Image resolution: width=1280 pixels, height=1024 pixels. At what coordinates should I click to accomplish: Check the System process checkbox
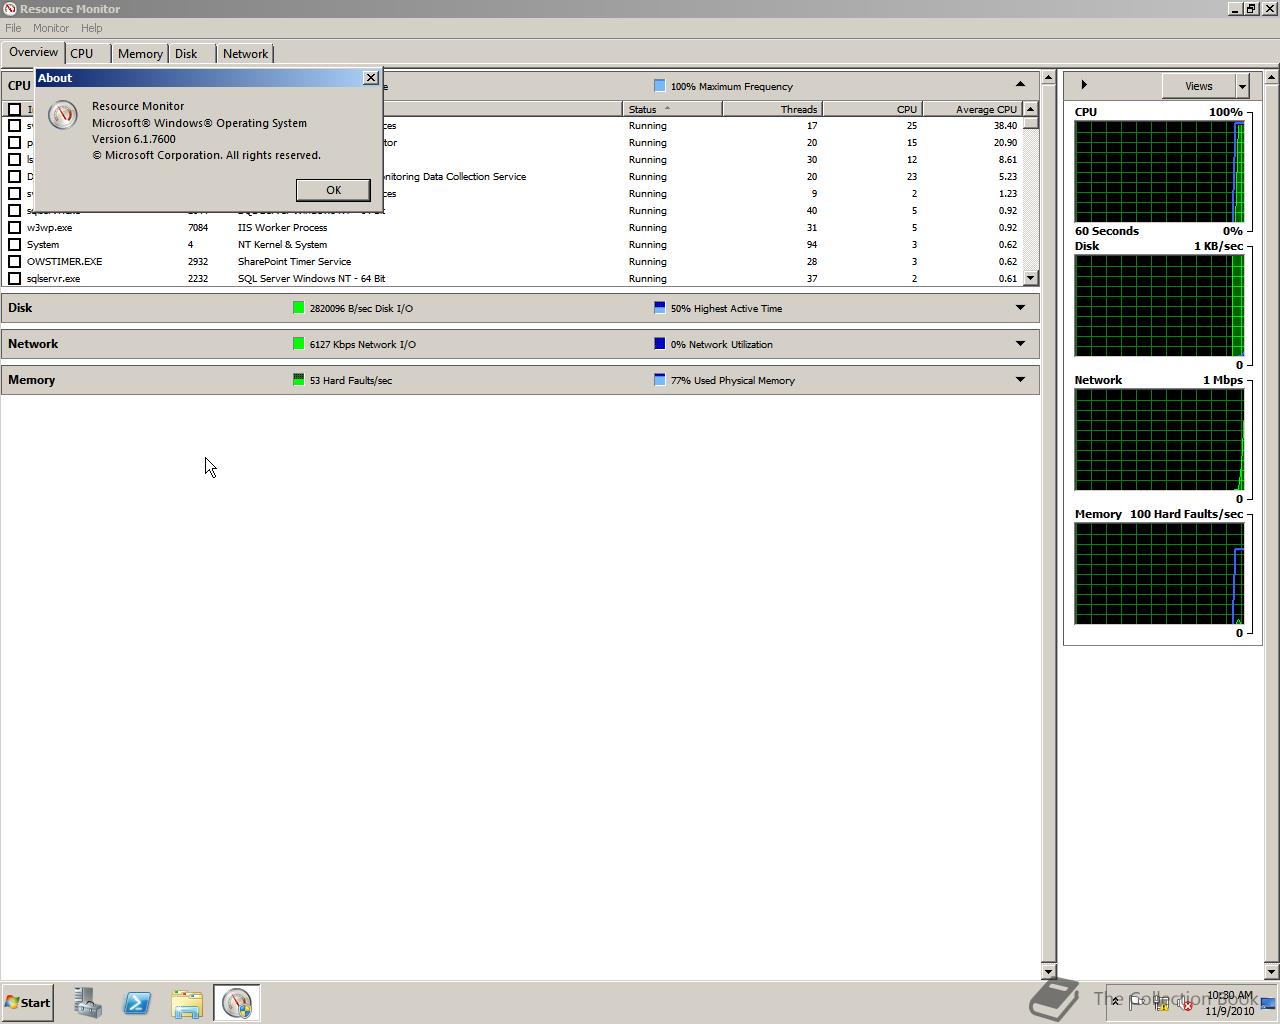pos(14,245)
